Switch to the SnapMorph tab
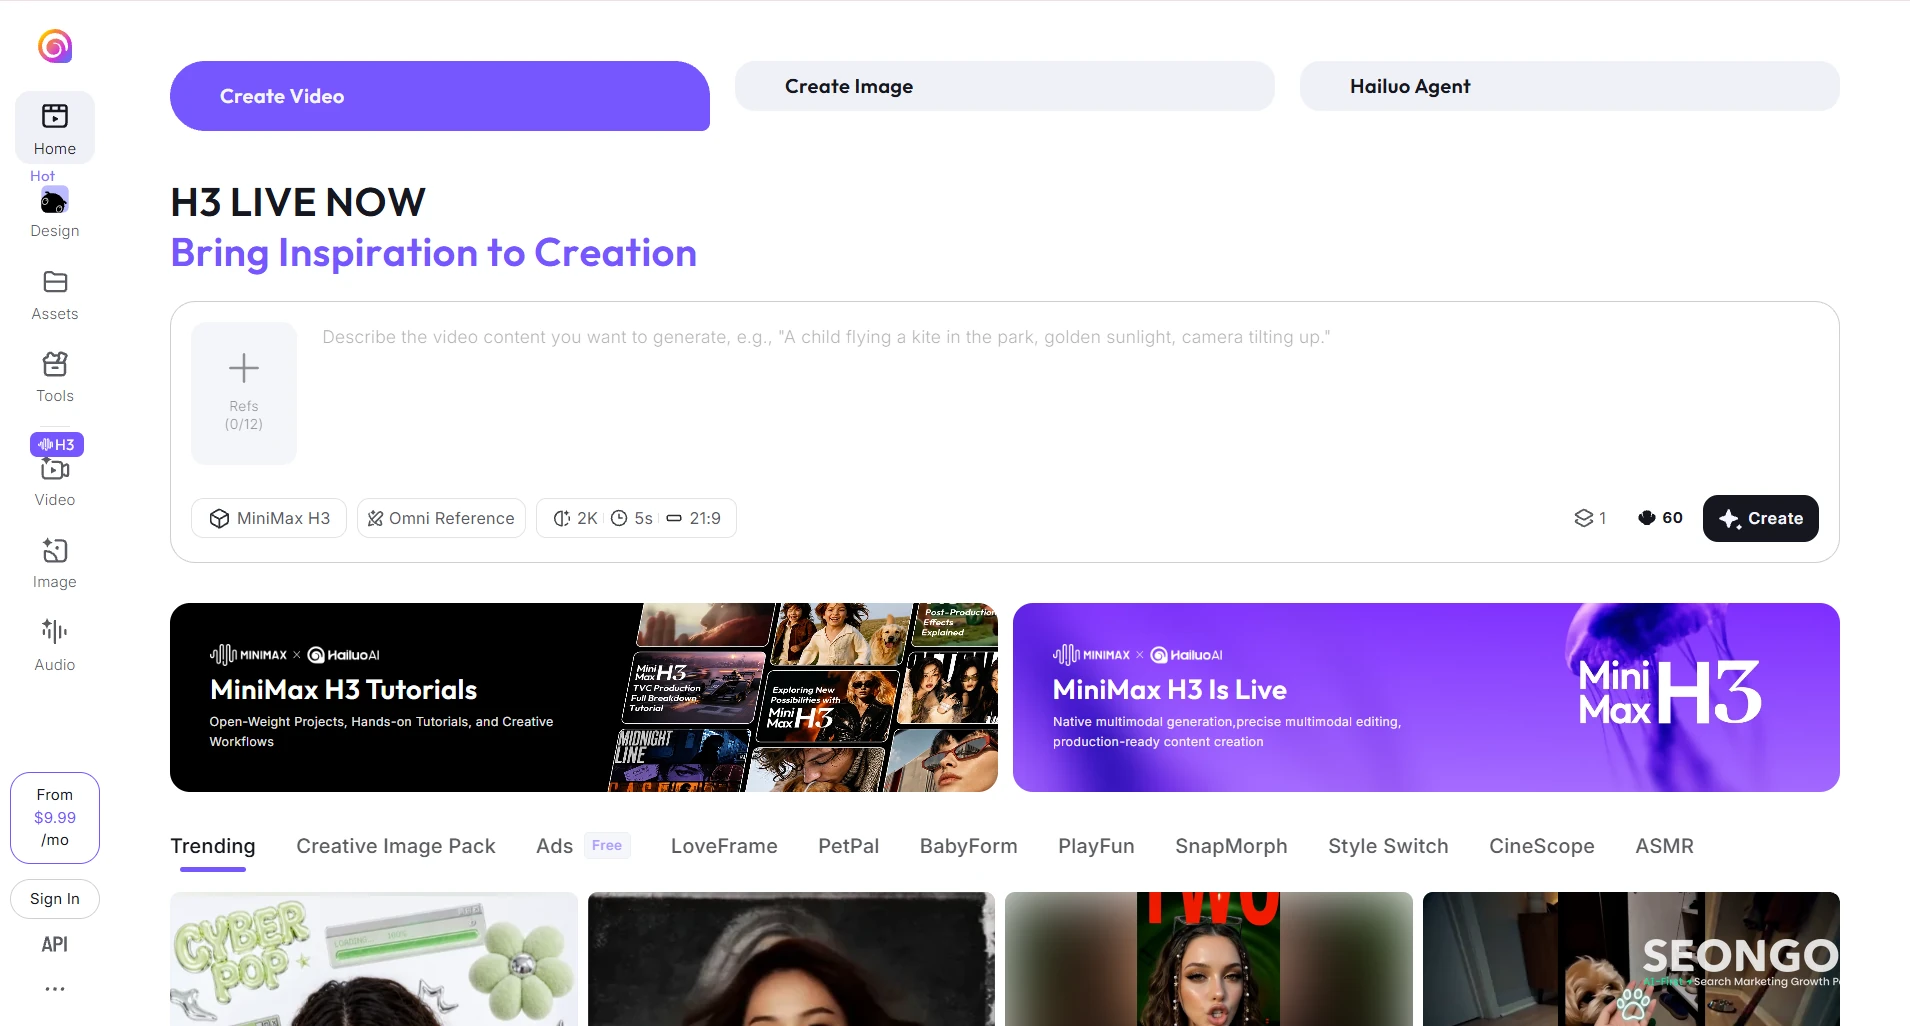The image size is (1910, 1026). point(1232,846)
